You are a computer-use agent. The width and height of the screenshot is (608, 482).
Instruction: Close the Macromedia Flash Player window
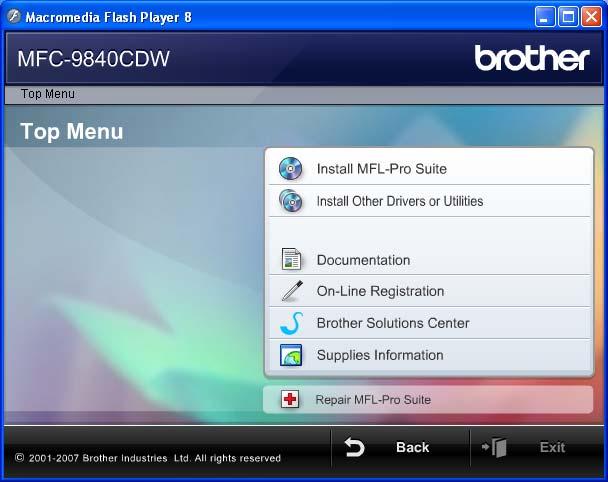[x=591, y=17]
